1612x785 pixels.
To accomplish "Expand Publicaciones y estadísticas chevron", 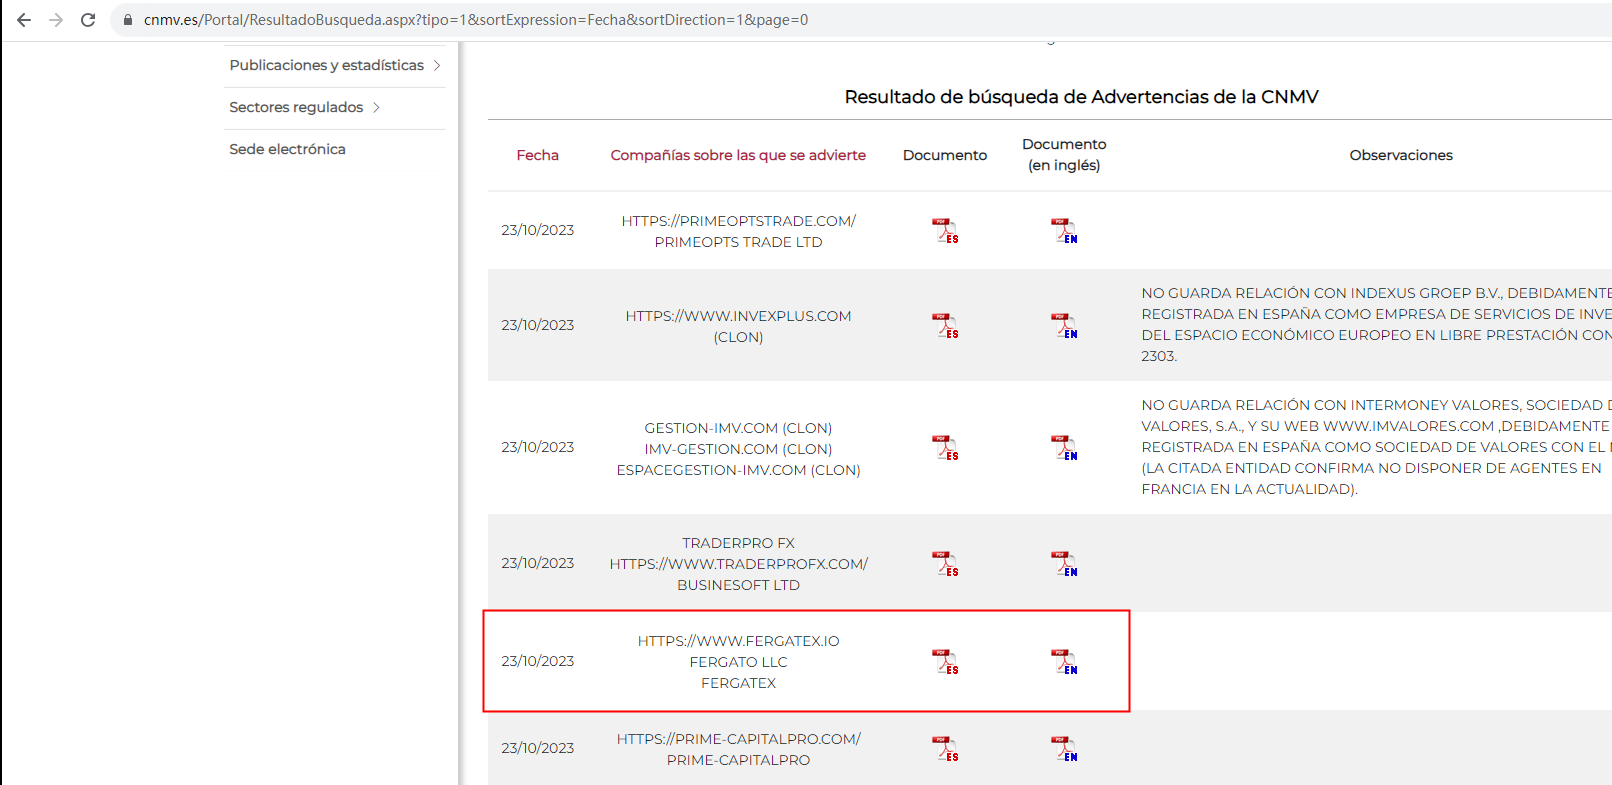I will pyautogui.click(x=437, y=66).
